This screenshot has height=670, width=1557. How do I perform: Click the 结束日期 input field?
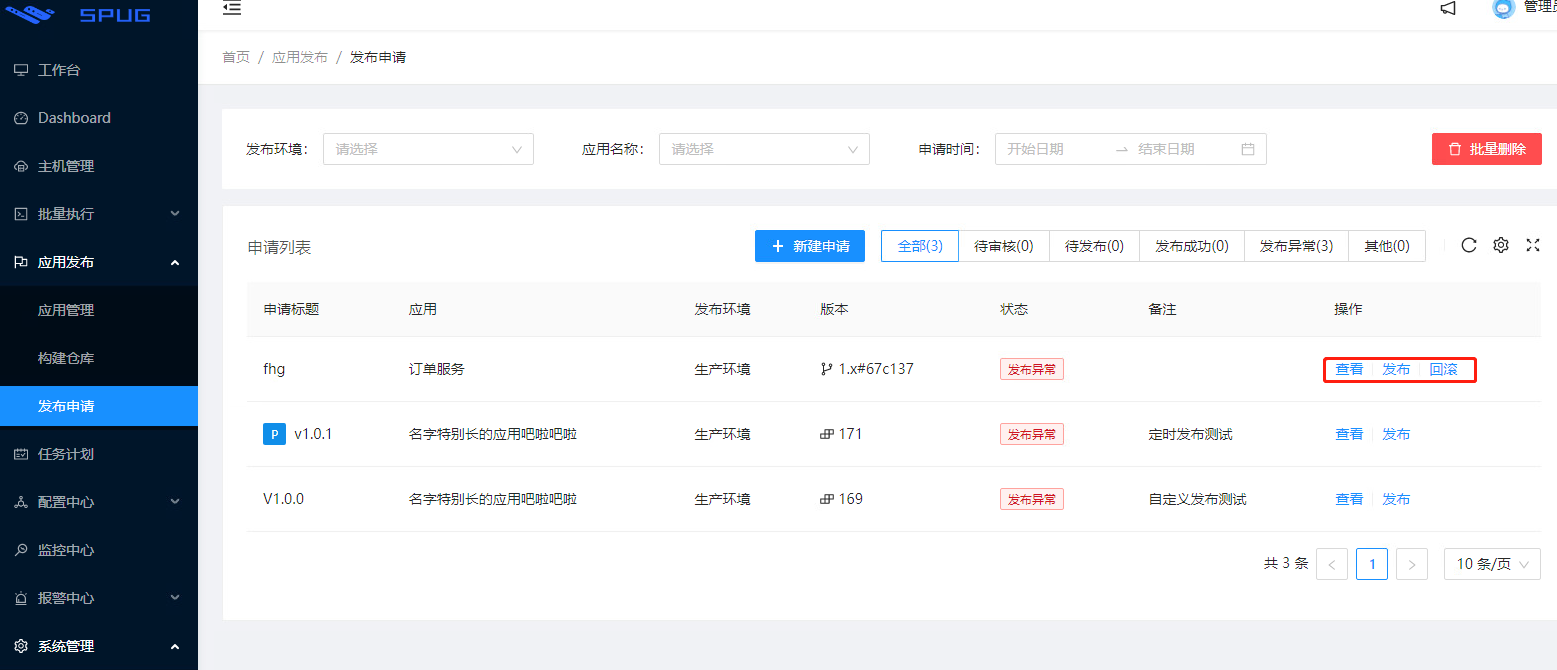point(1185,149)
